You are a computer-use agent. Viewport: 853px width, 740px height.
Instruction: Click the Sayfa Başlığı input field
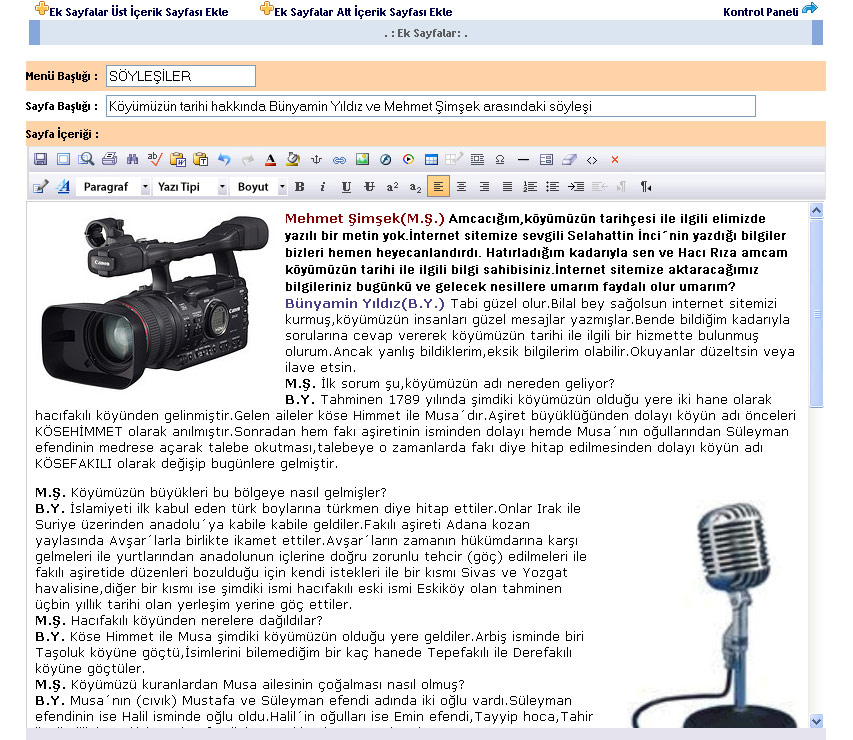(431, 106)
